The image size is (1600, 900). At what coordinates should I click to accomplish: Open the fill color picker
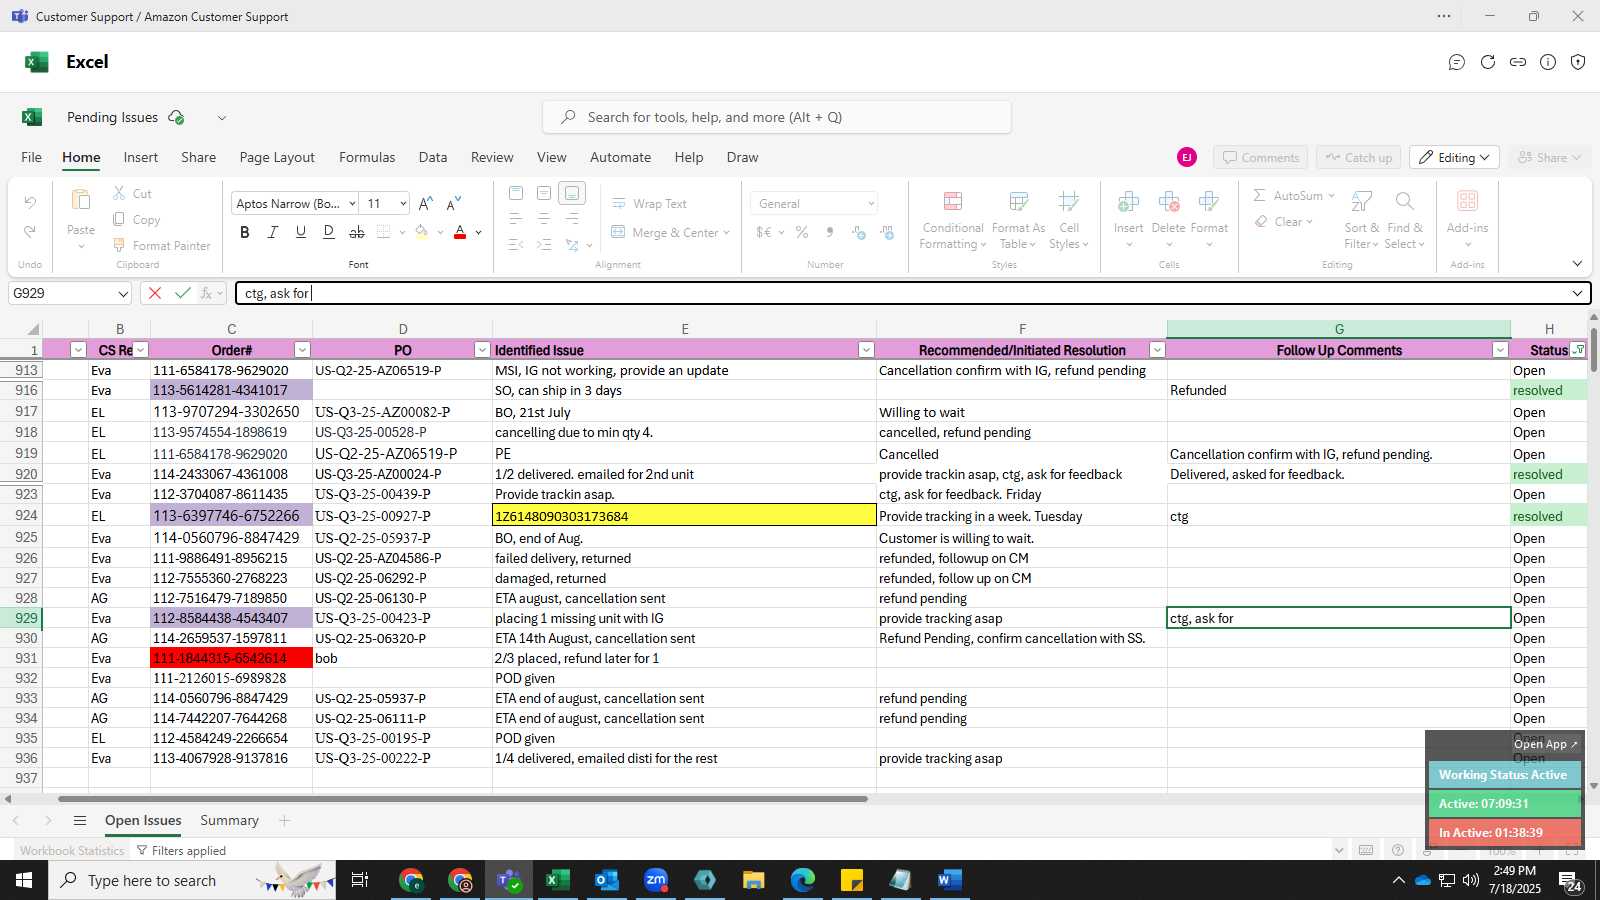(440, 232)
